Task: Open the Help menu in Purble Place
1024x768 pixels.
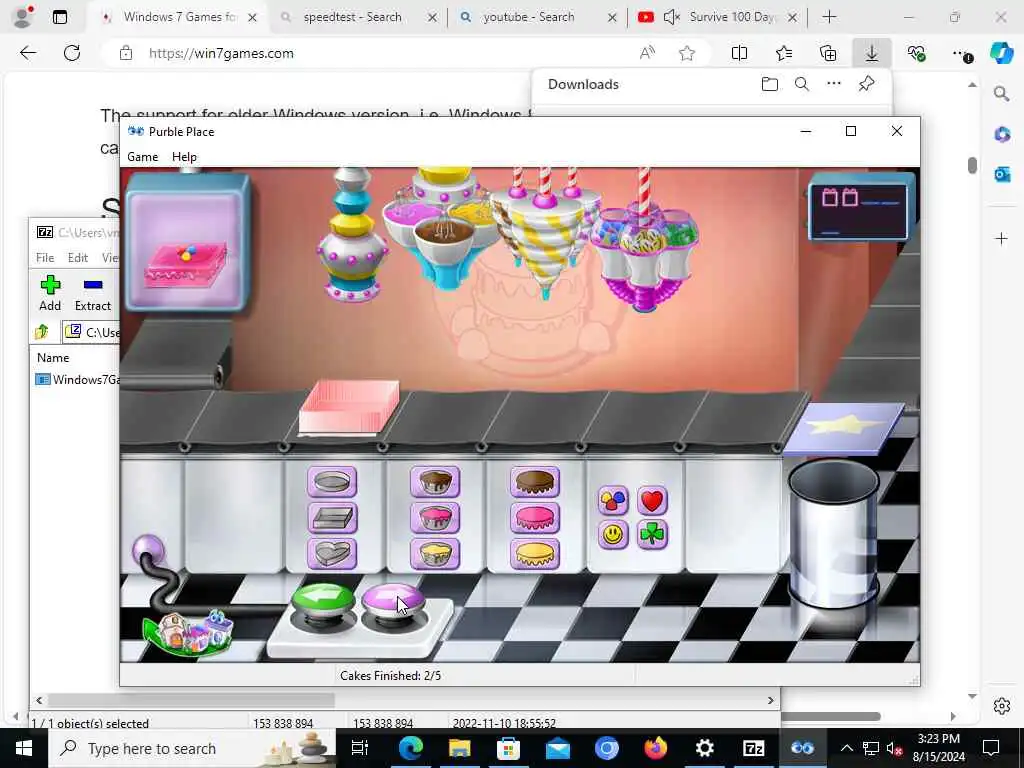Action: 184,157
